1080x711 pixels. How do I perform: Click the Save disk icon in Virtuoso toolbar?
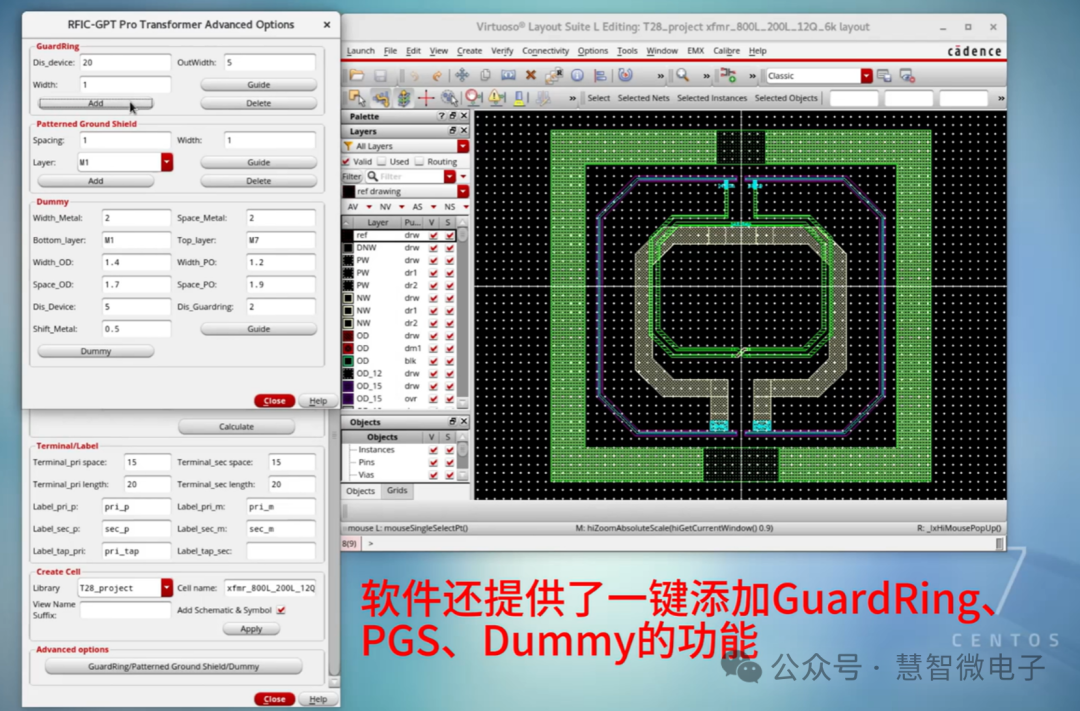tap(380, 75)
